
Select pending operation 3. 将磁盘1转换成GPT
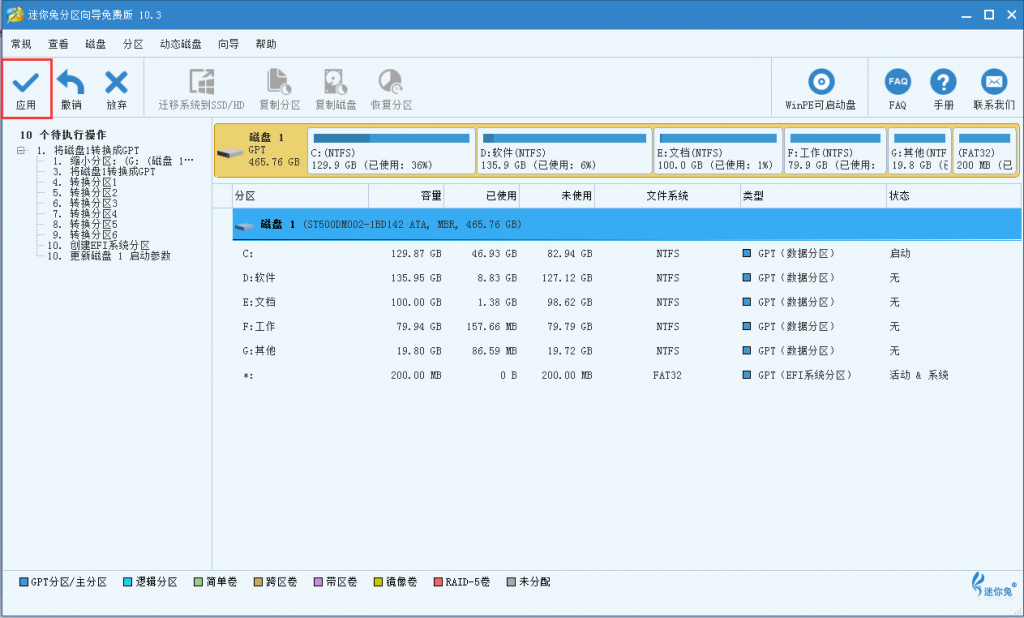point(104,171)
